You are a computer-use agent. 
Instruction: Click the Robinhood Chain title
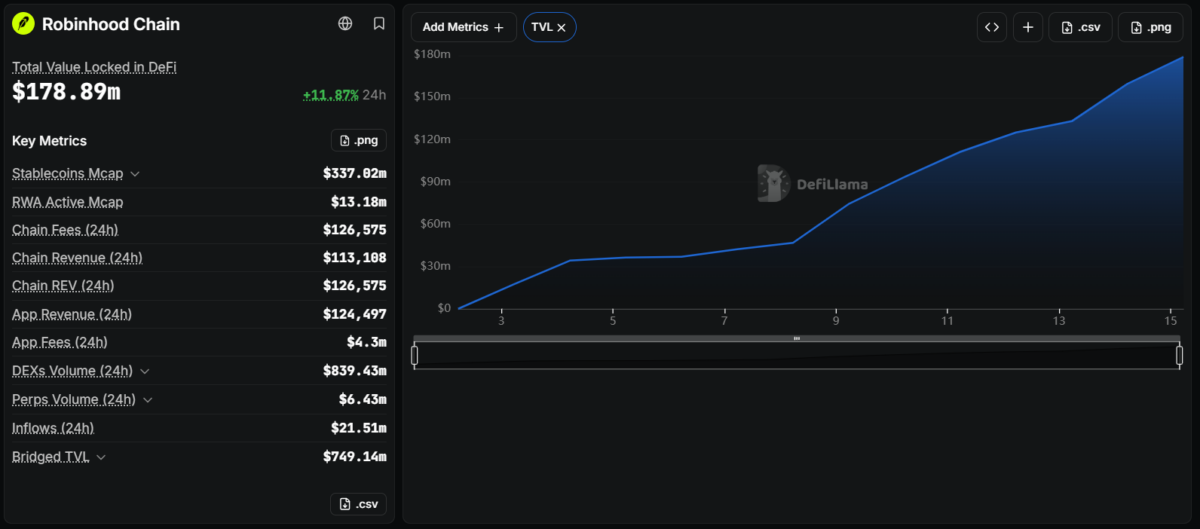[111, 24]
